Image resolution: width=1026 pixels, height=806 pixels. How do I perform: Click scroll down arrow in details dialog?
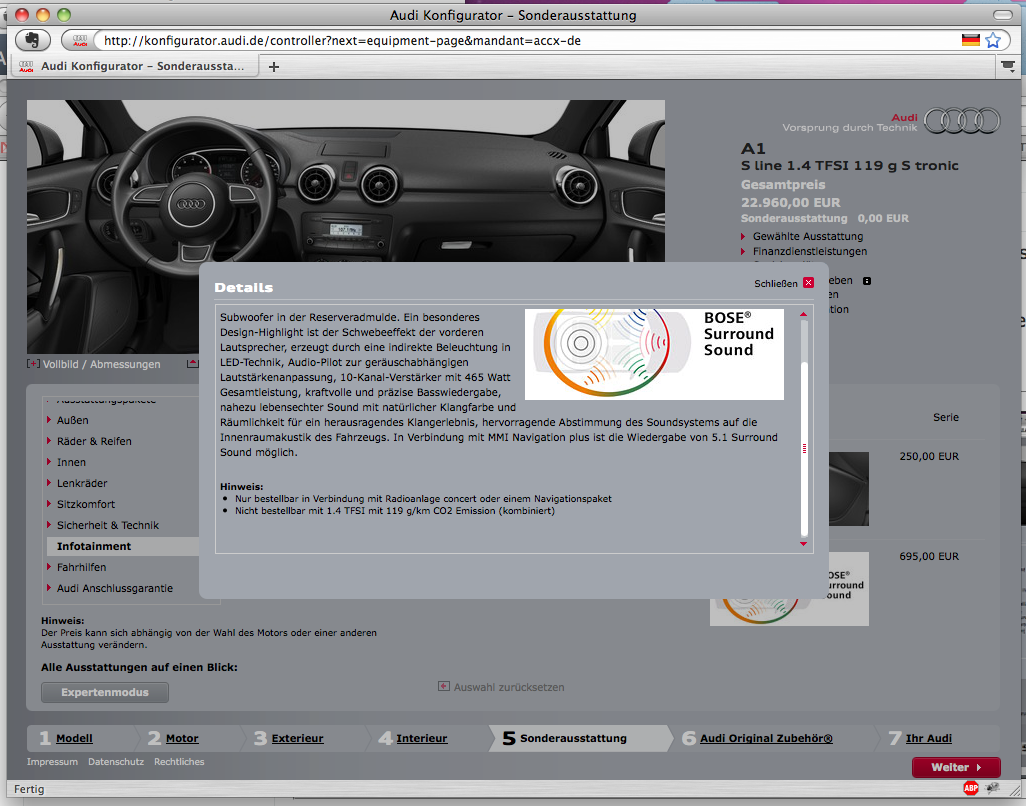(x=804, y=544)
